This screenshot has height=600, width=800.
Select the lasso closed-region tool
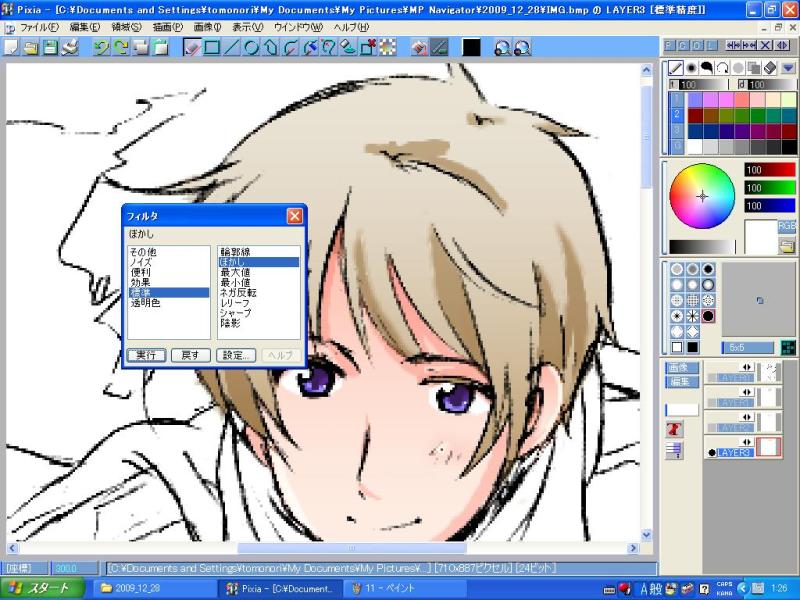tap(329, 48)
